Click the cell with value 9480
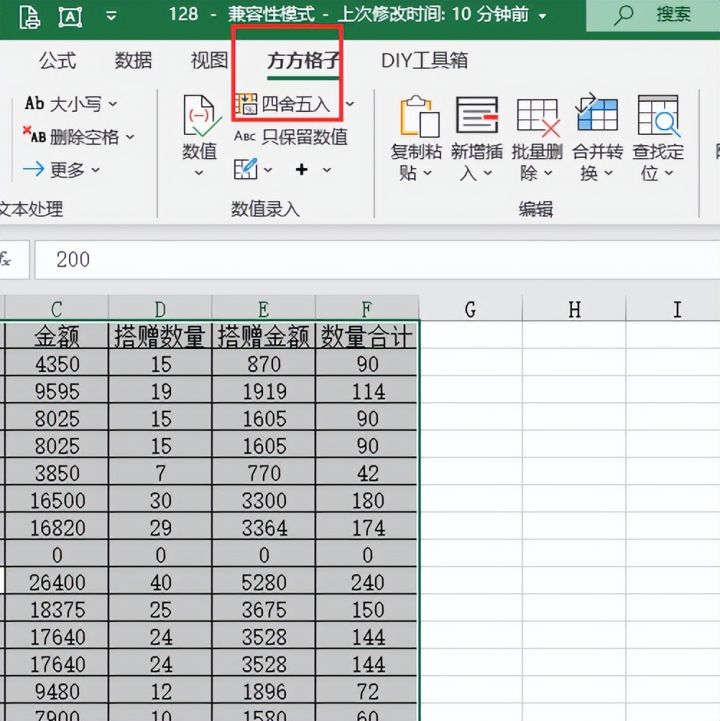 (57, 691)
